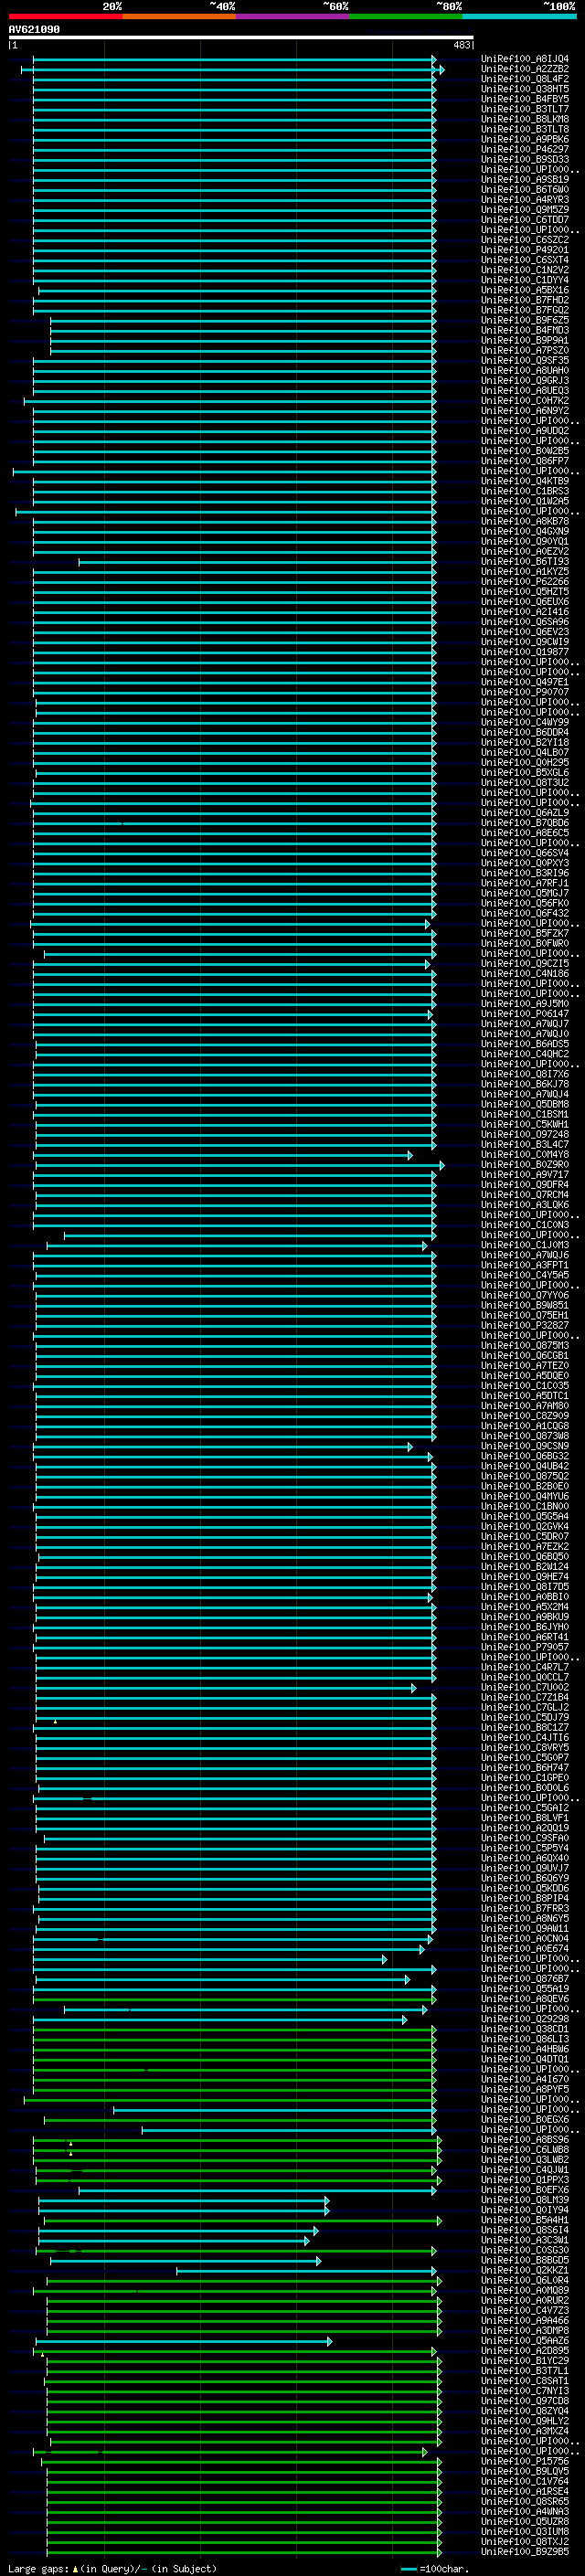Select the UniRef100_B9F6Z5 label

click(x=525, y=320)
